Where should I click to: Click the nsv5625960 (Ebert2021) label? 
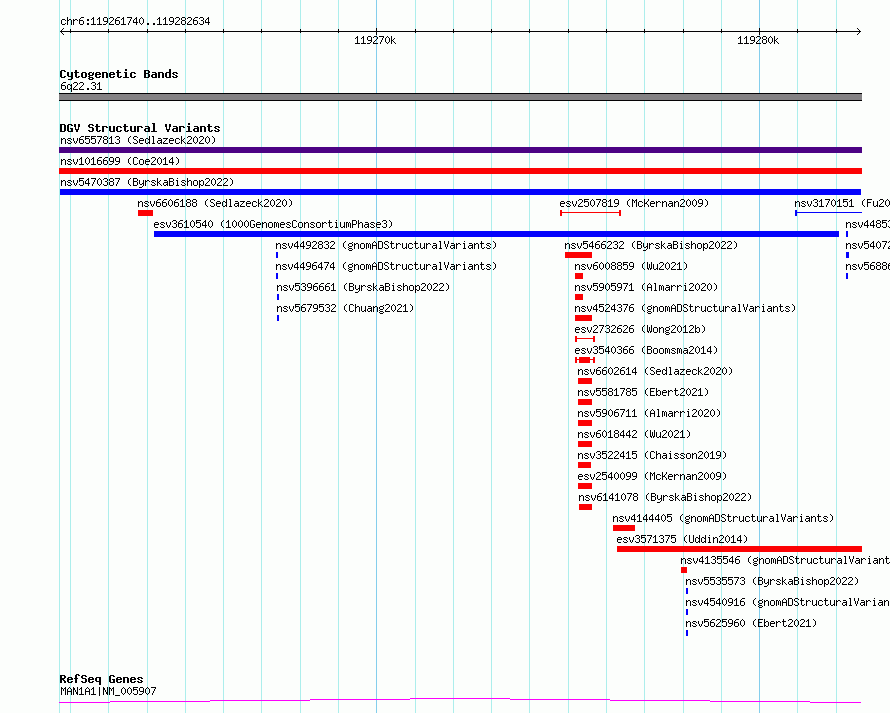click(x=751, y=623)
